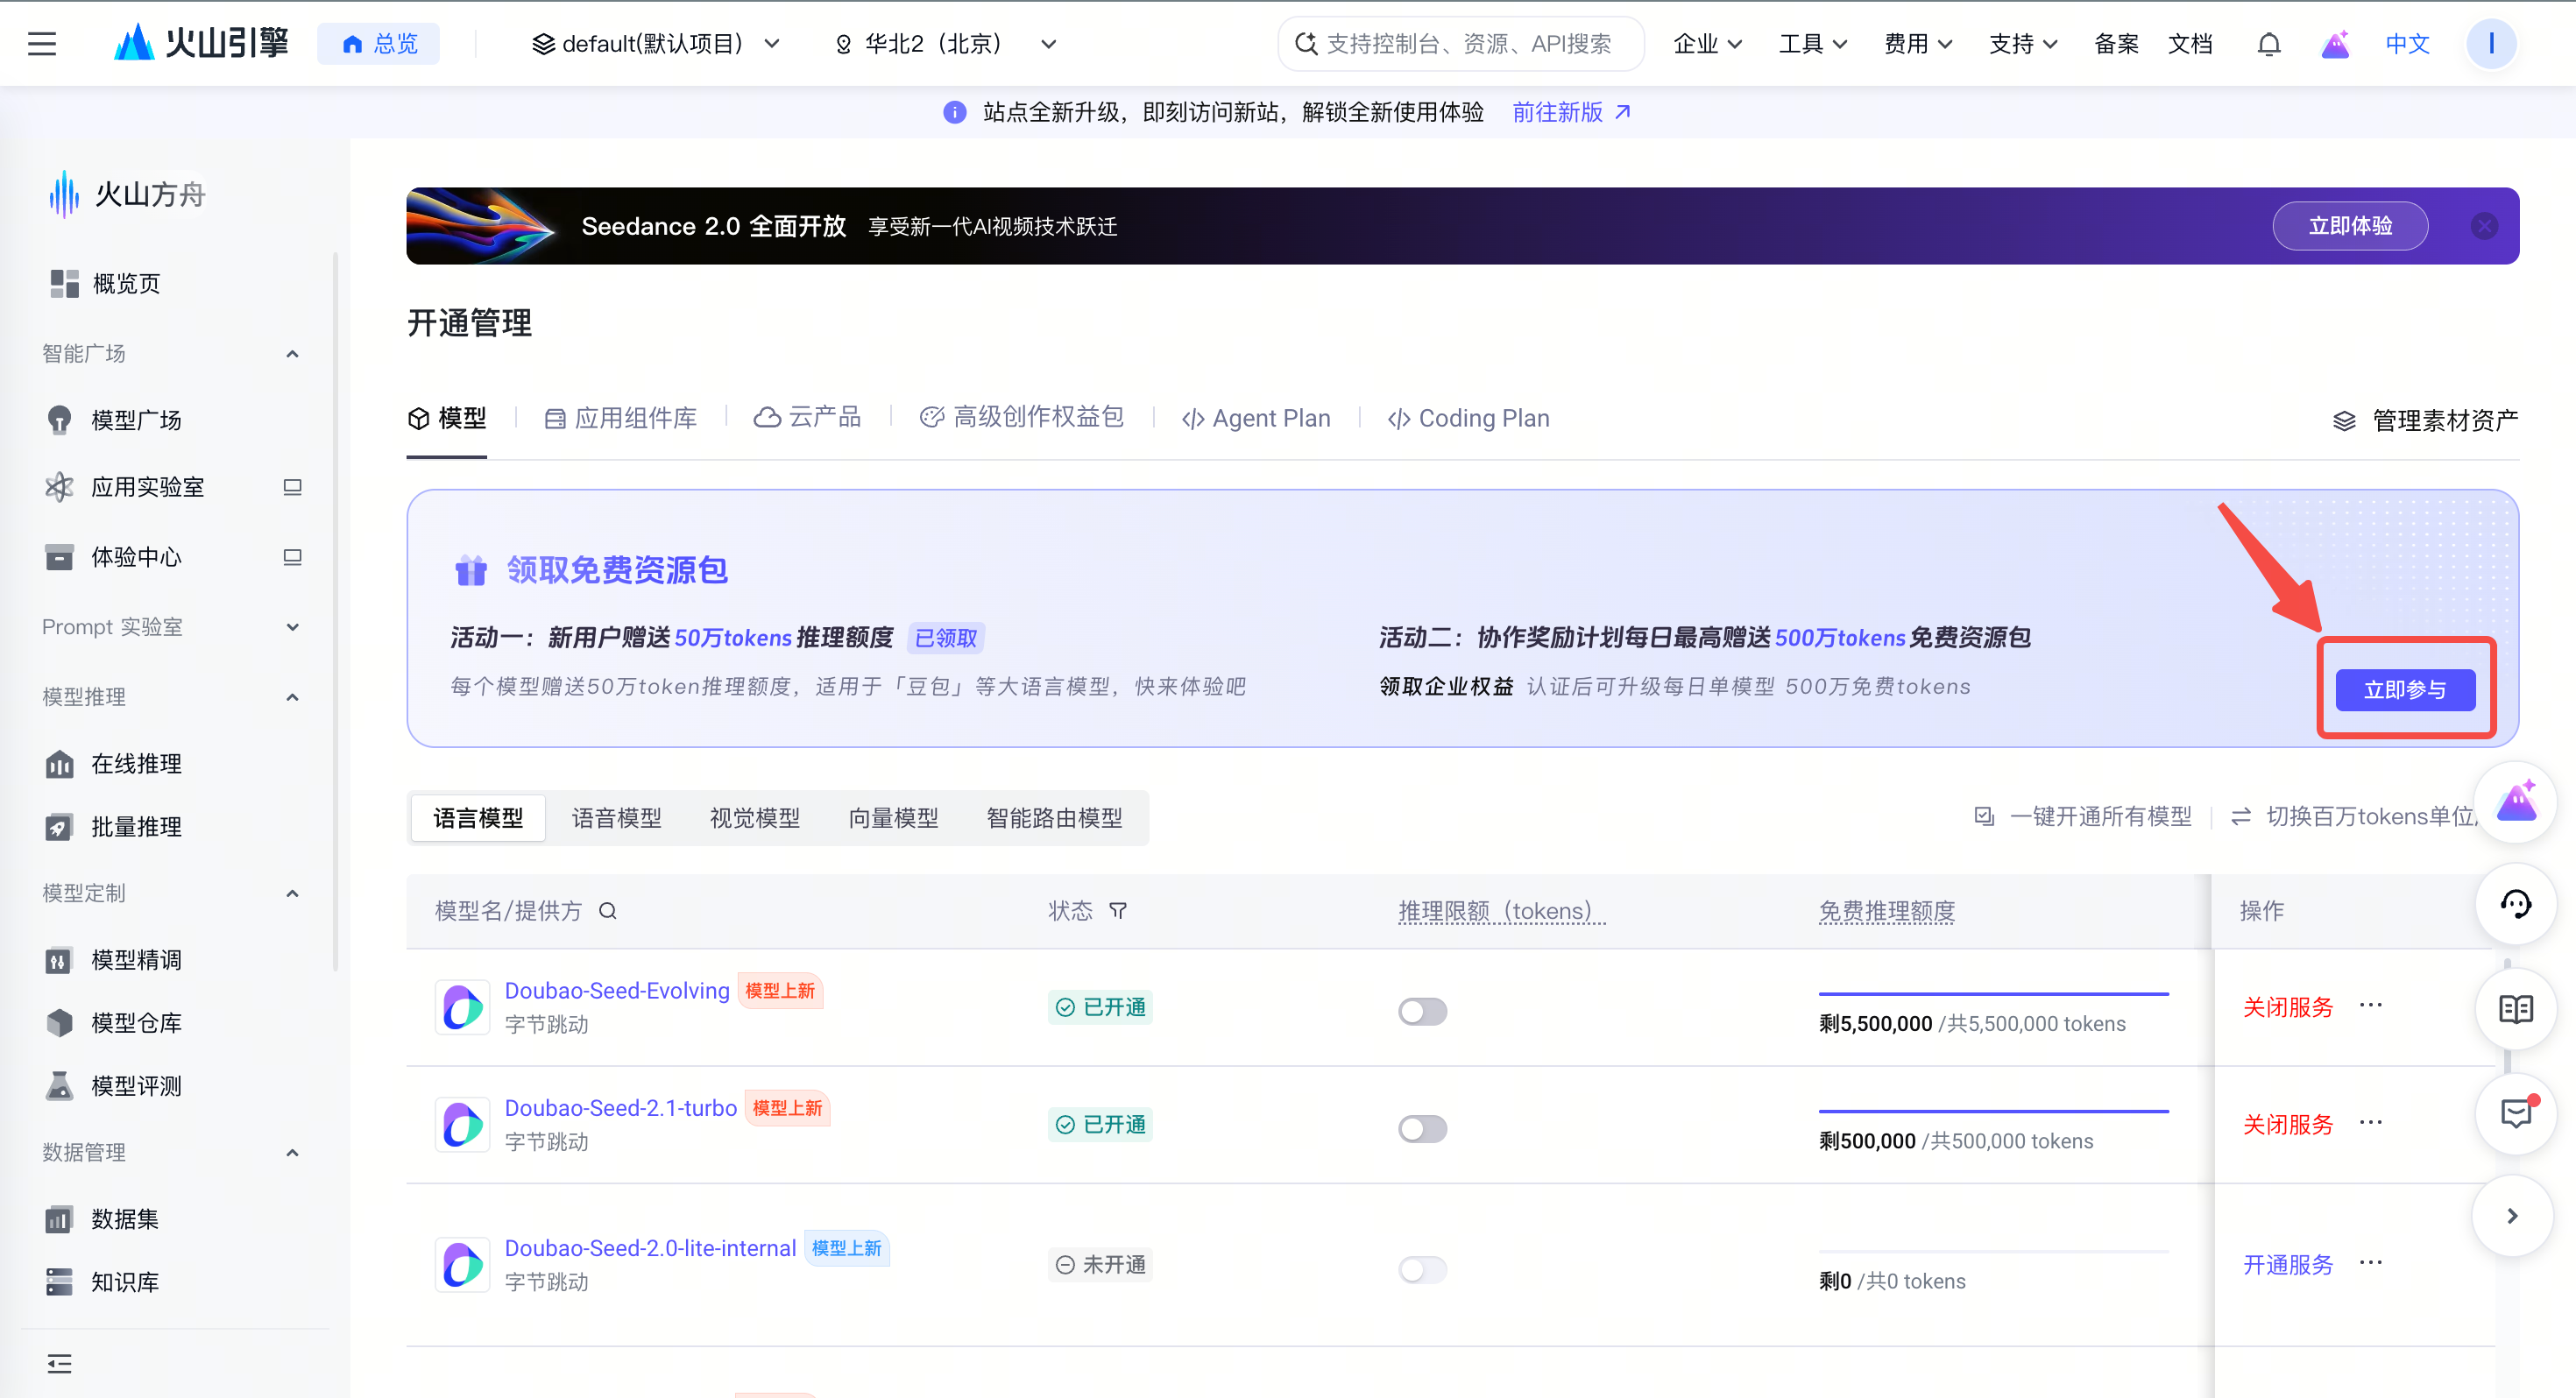Click the 立即体验 banner button
Image resolution: width=2576 pixels, height=1398 pixels.
pyautogui.click(x=2349, y=226)
